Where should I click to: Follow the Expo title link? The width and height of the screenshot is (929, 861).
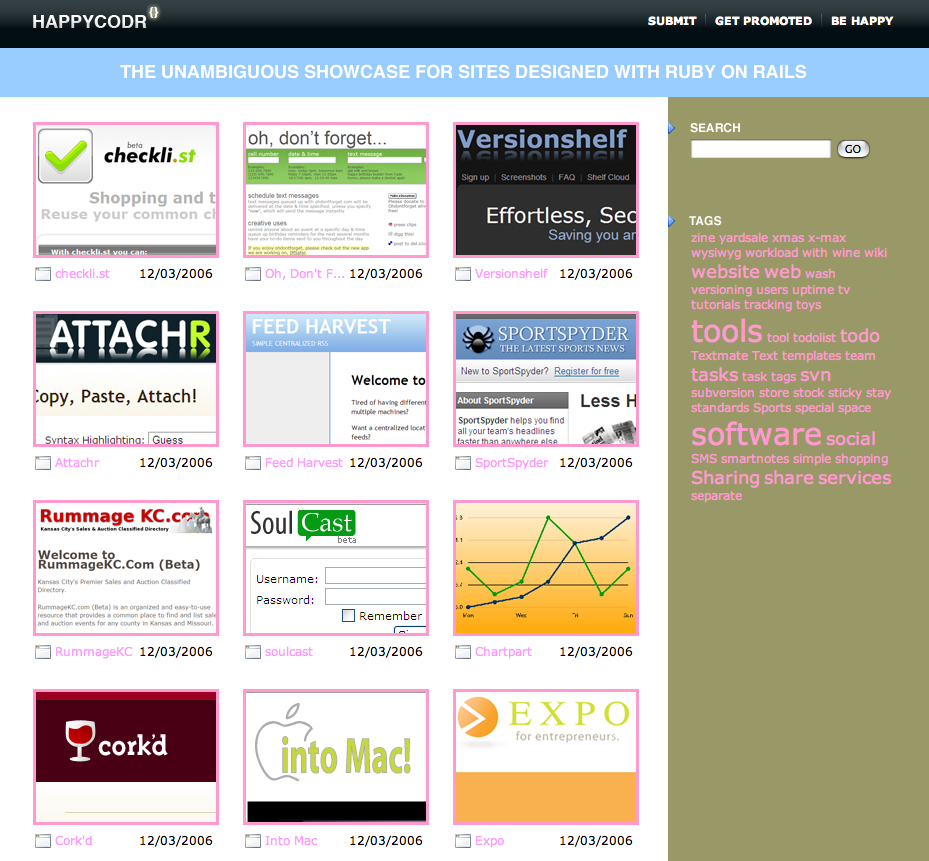pyautogui.click(x=489, y=841)
